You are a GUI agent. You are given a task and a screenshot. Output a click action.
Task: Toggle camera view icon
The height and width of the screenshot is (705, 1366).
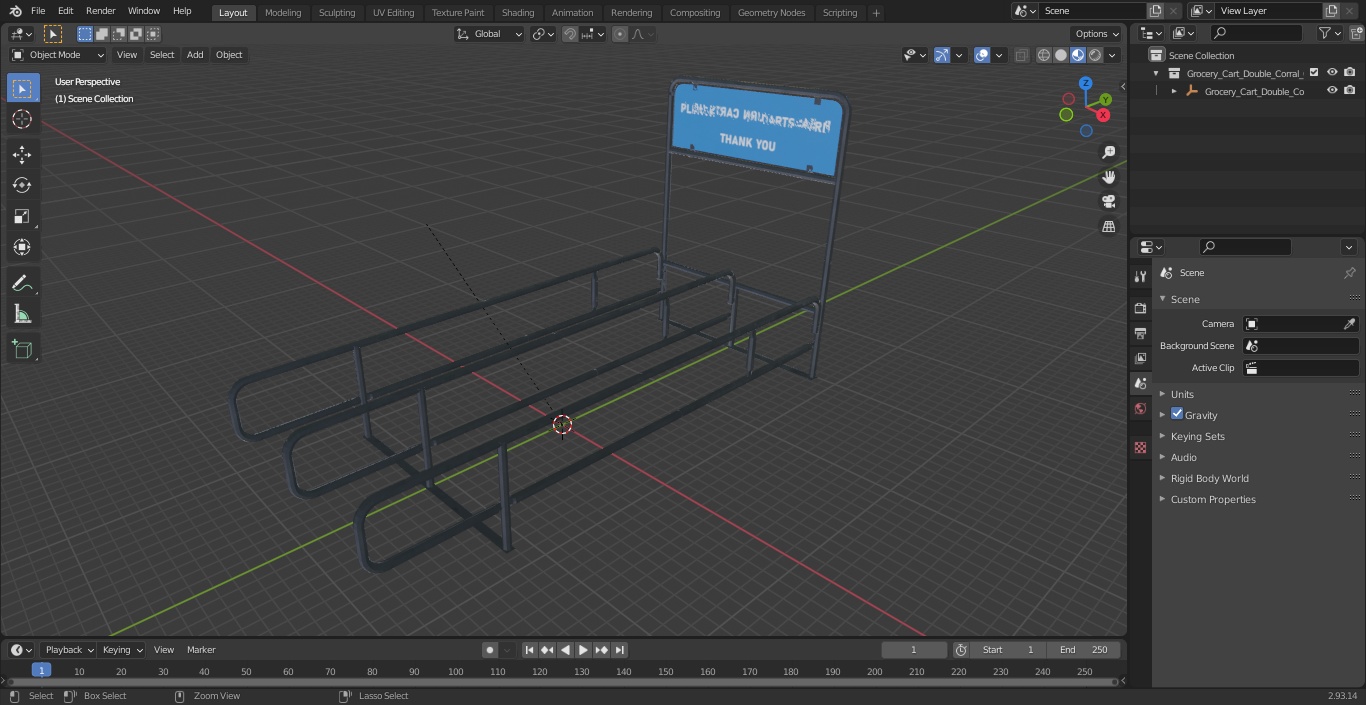click(1108, 201)
